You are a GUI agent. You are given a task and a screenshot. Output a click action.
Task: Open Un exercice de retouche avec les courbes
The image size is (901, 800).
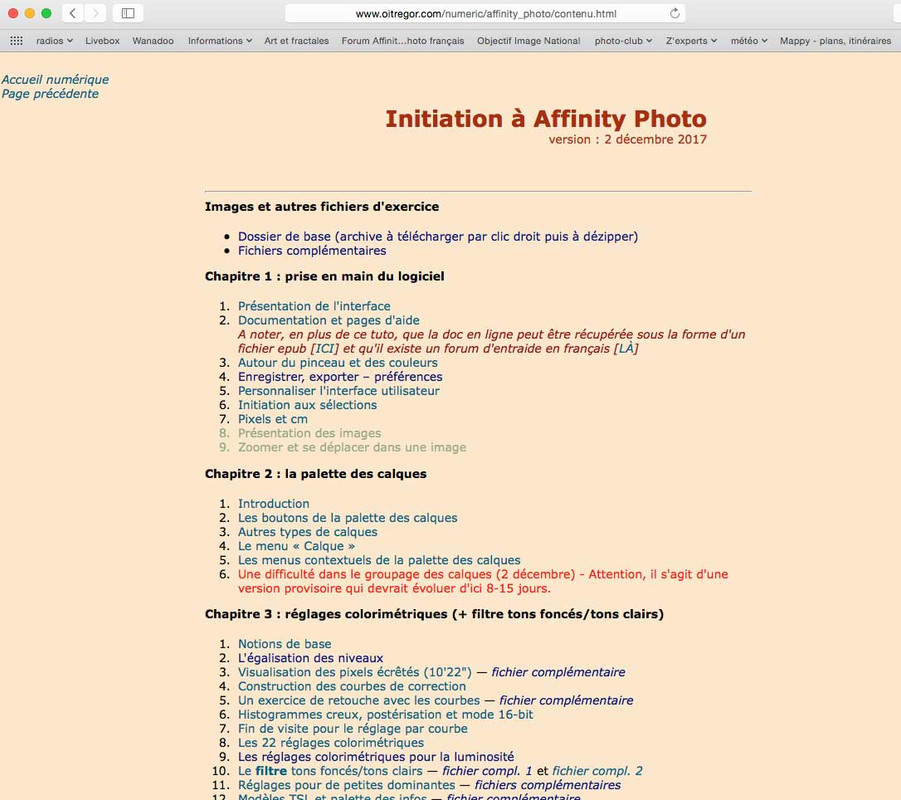pyautogui.click(x=359, y=700)
